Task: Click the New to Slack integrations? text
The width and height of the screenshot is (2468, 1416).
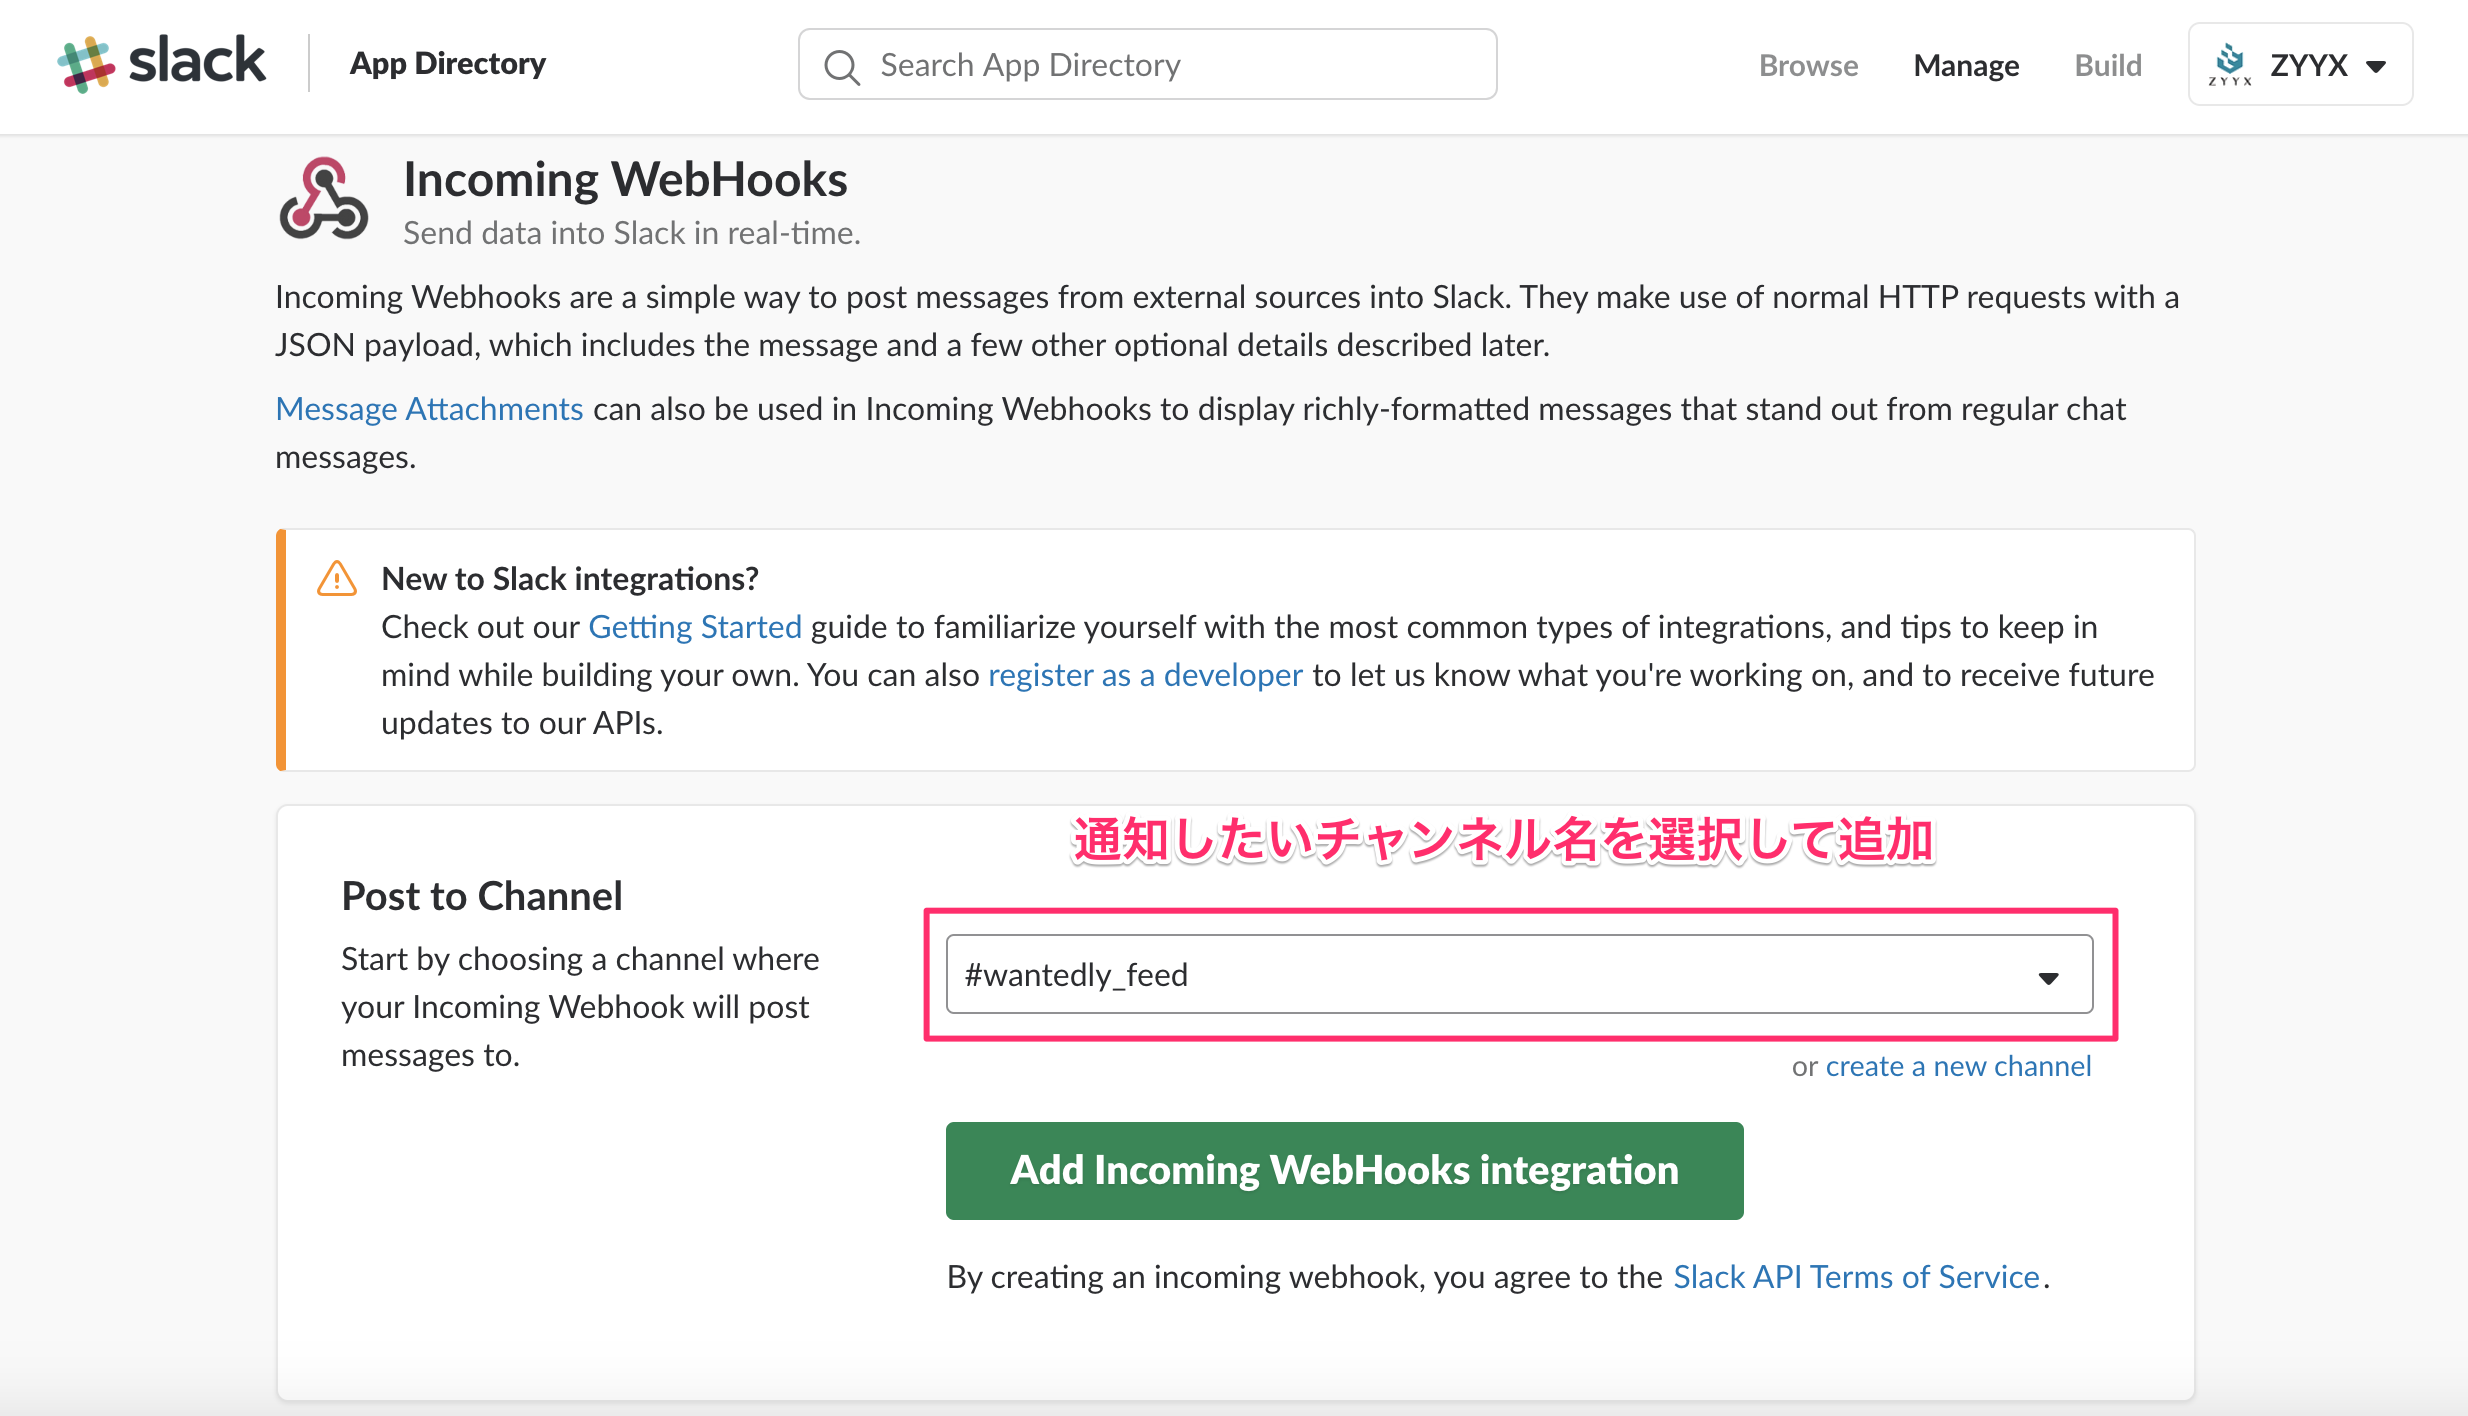Action: click(570, 579)
